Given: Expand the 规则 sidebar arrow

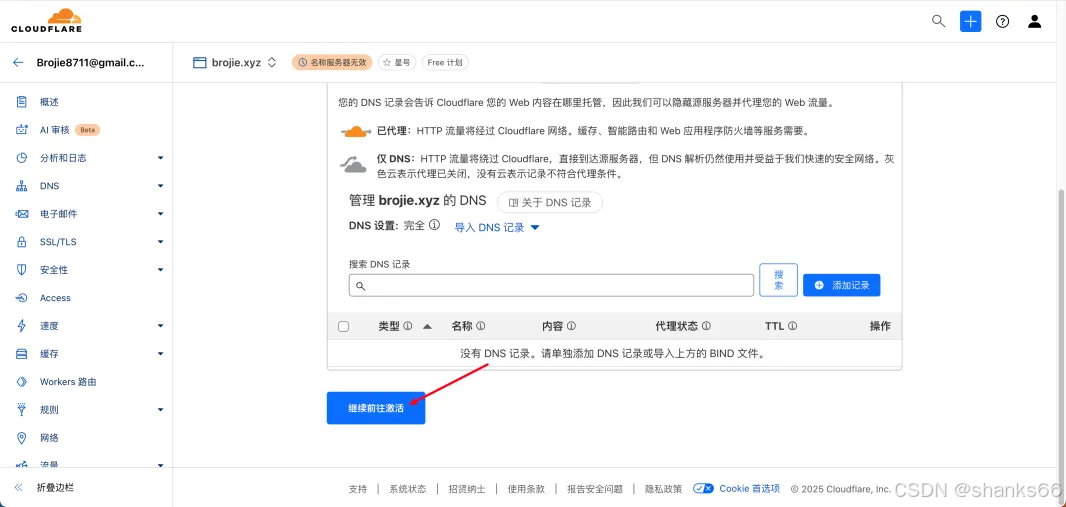Looking at the screenshot, I should pos(160,410).
